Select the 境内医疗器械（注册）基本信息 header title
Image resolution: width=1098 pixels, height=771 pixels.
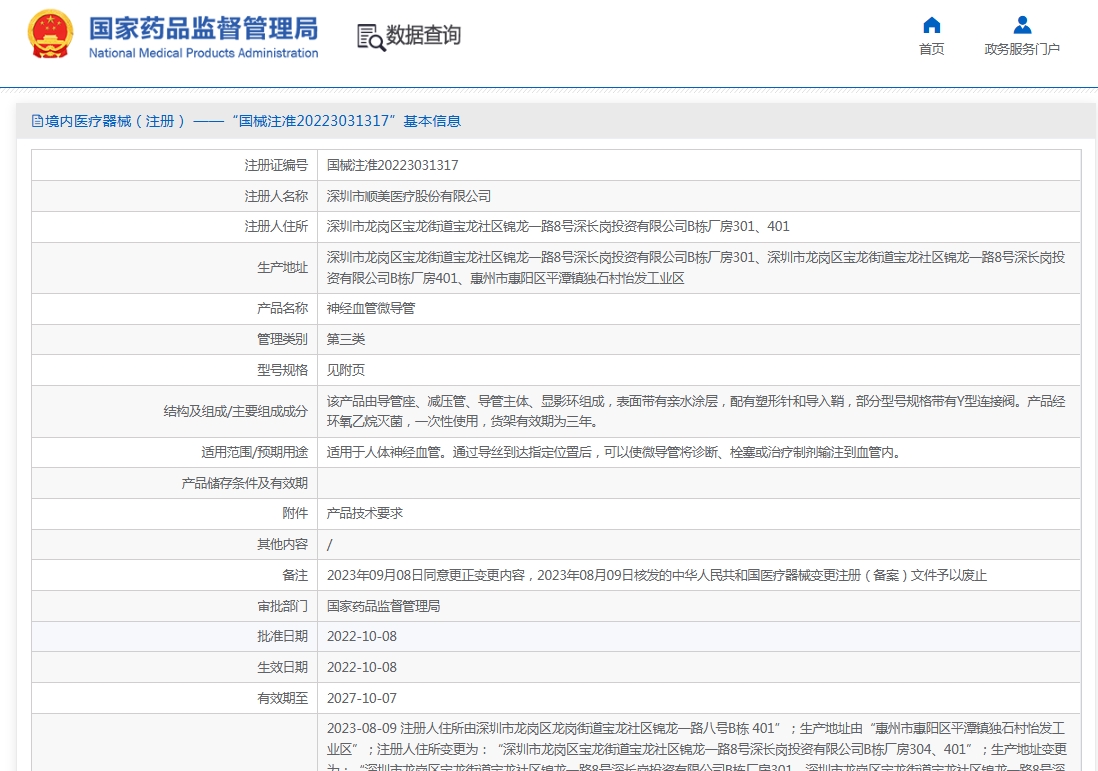pos(253,121)
